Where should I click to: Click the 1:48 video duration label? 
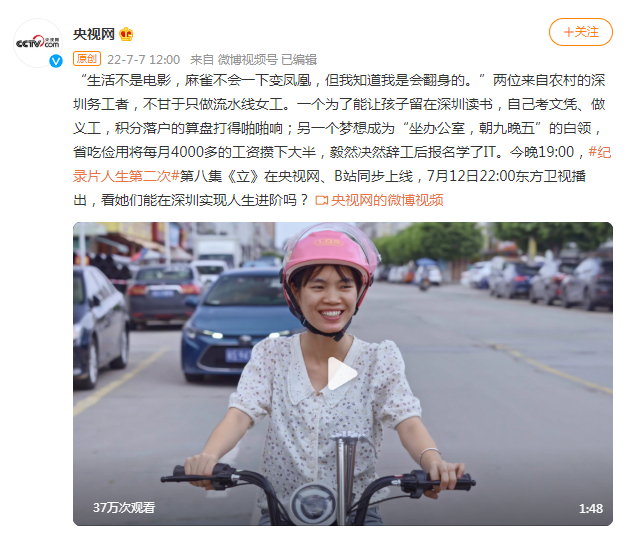click(x=590, y=509)
